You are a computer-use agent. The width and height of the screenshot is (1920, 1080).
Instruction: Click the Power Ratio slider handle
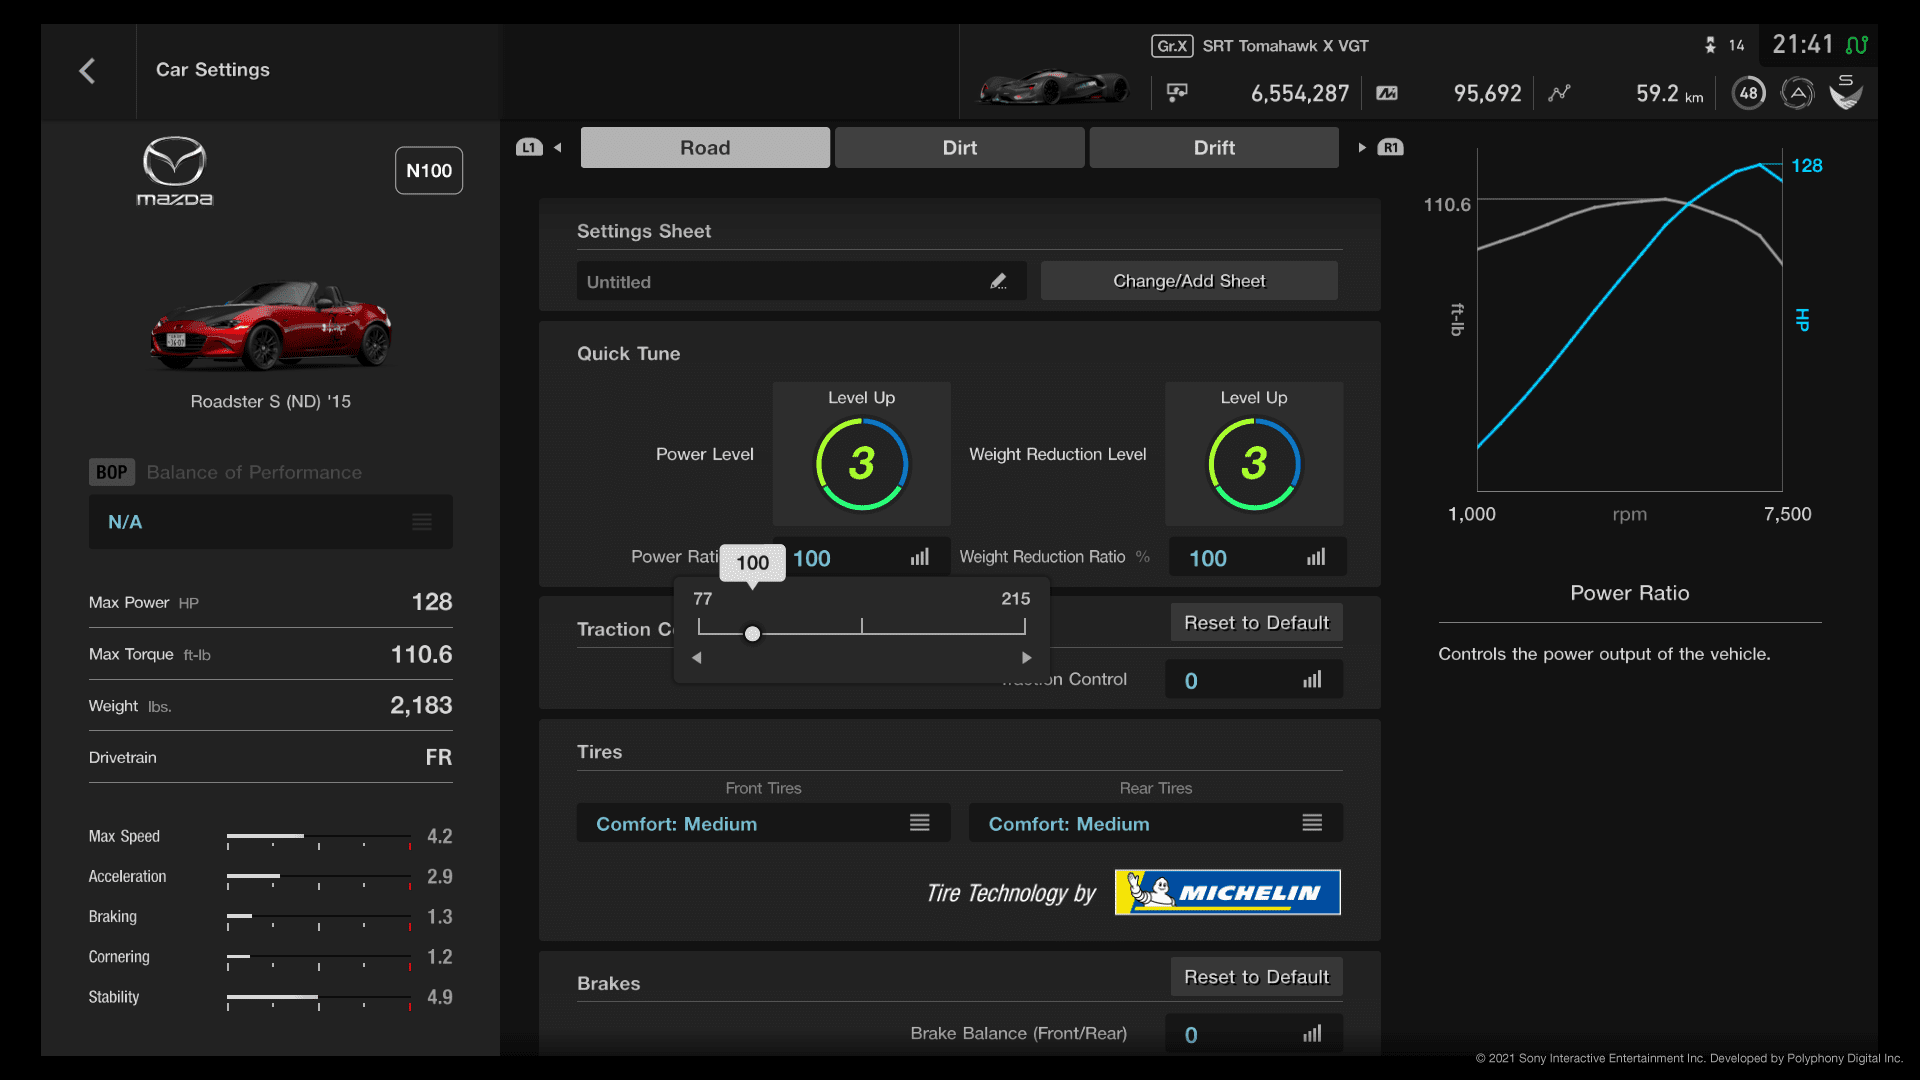[753, 633]
